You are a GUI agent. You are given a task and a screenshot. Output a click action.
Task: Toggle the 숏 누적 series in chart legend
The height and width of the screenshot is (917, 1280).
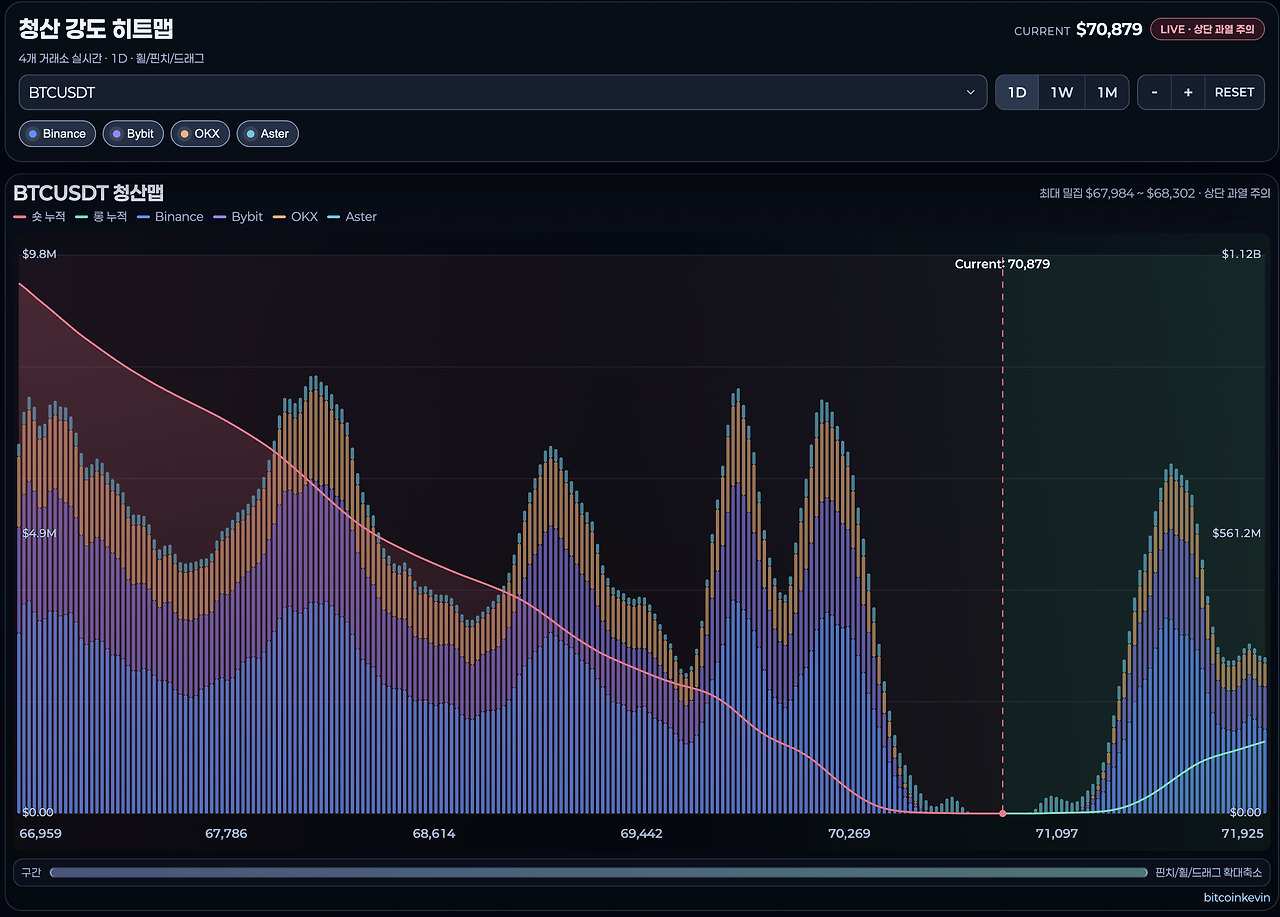tap(40, 217)
